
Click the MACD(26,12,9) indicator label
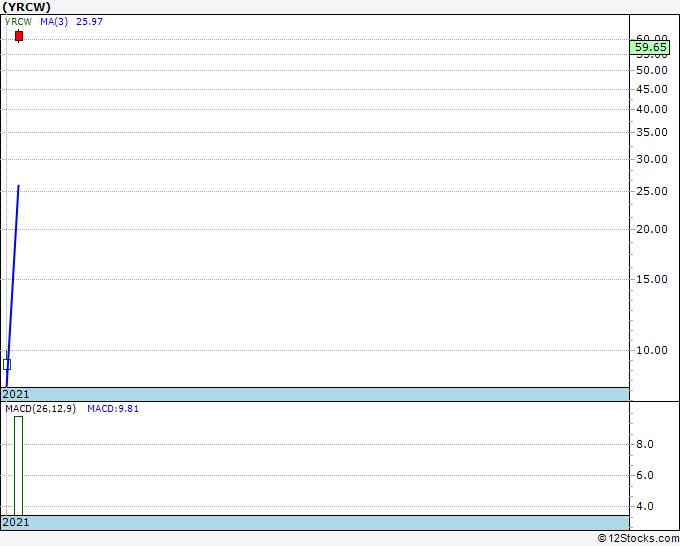[x=40, y=409]
